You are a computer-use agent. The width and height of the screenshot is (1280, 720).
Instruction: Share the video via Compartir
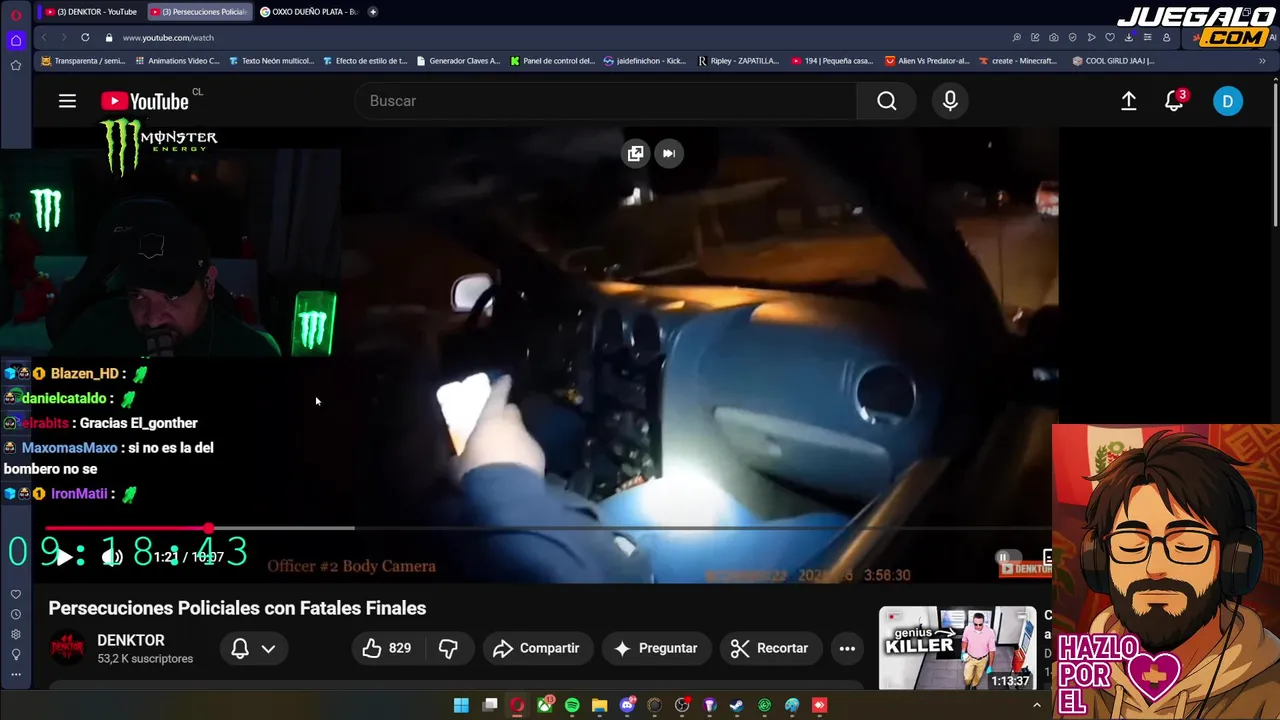tap(536, 648)
